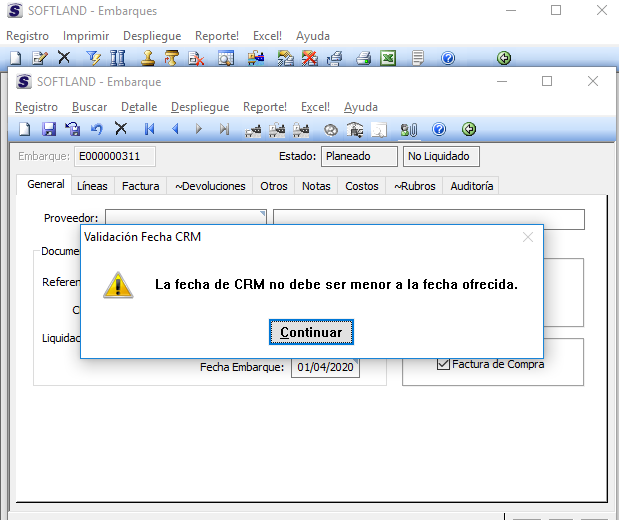
Task: Click the Proveedor code input field
Action: click(186, 217)
